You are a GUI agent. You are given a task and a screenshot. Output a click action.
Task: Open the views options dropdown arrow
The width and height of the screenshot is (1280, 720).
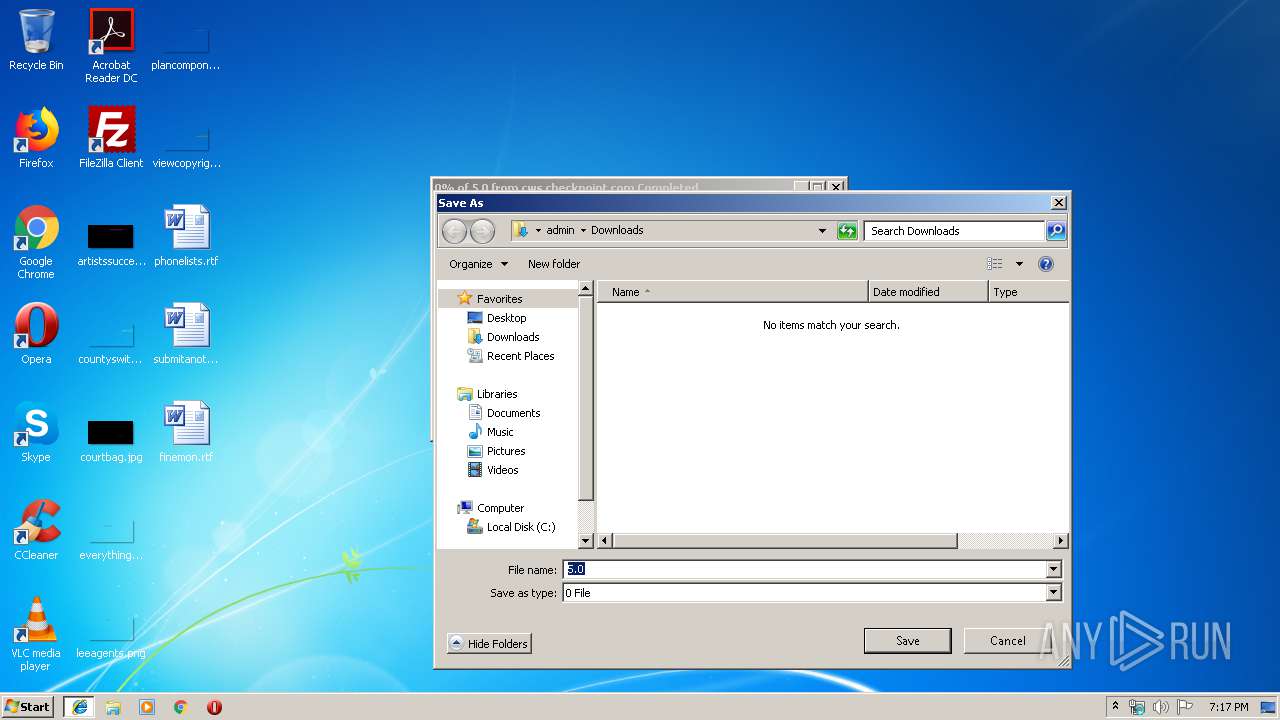coord(1019,264)
